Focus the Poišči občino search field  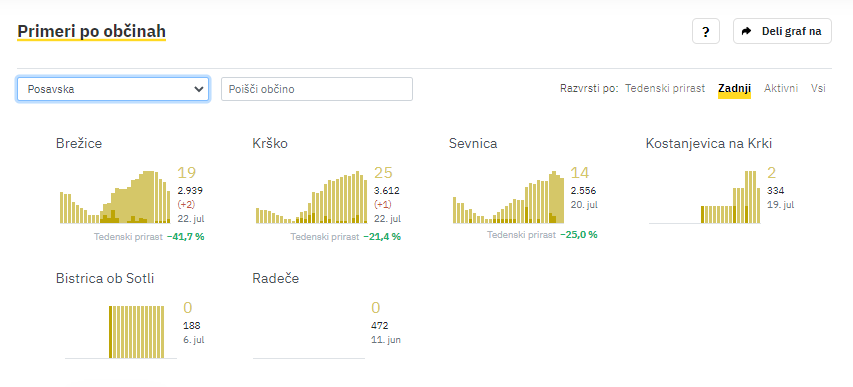pos(317,89)
